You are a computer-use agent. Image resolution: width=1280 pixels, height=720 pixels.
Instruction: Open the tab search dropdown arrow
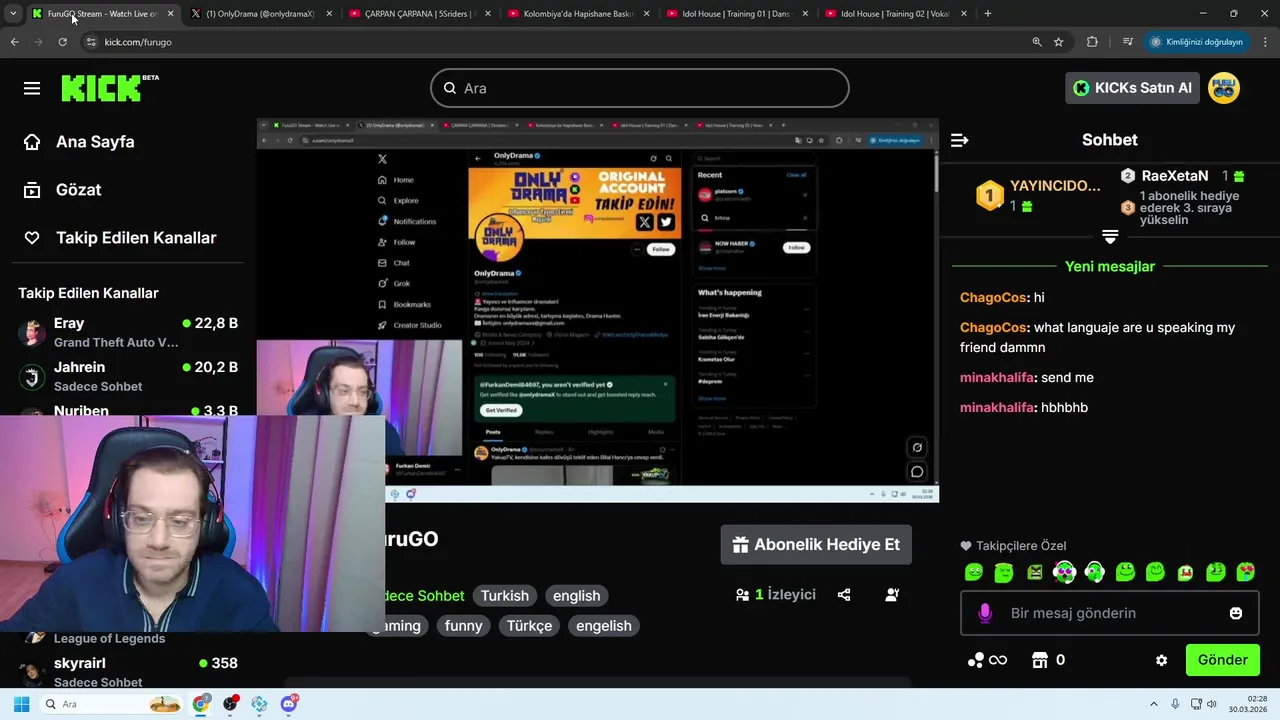coord(12,14)
